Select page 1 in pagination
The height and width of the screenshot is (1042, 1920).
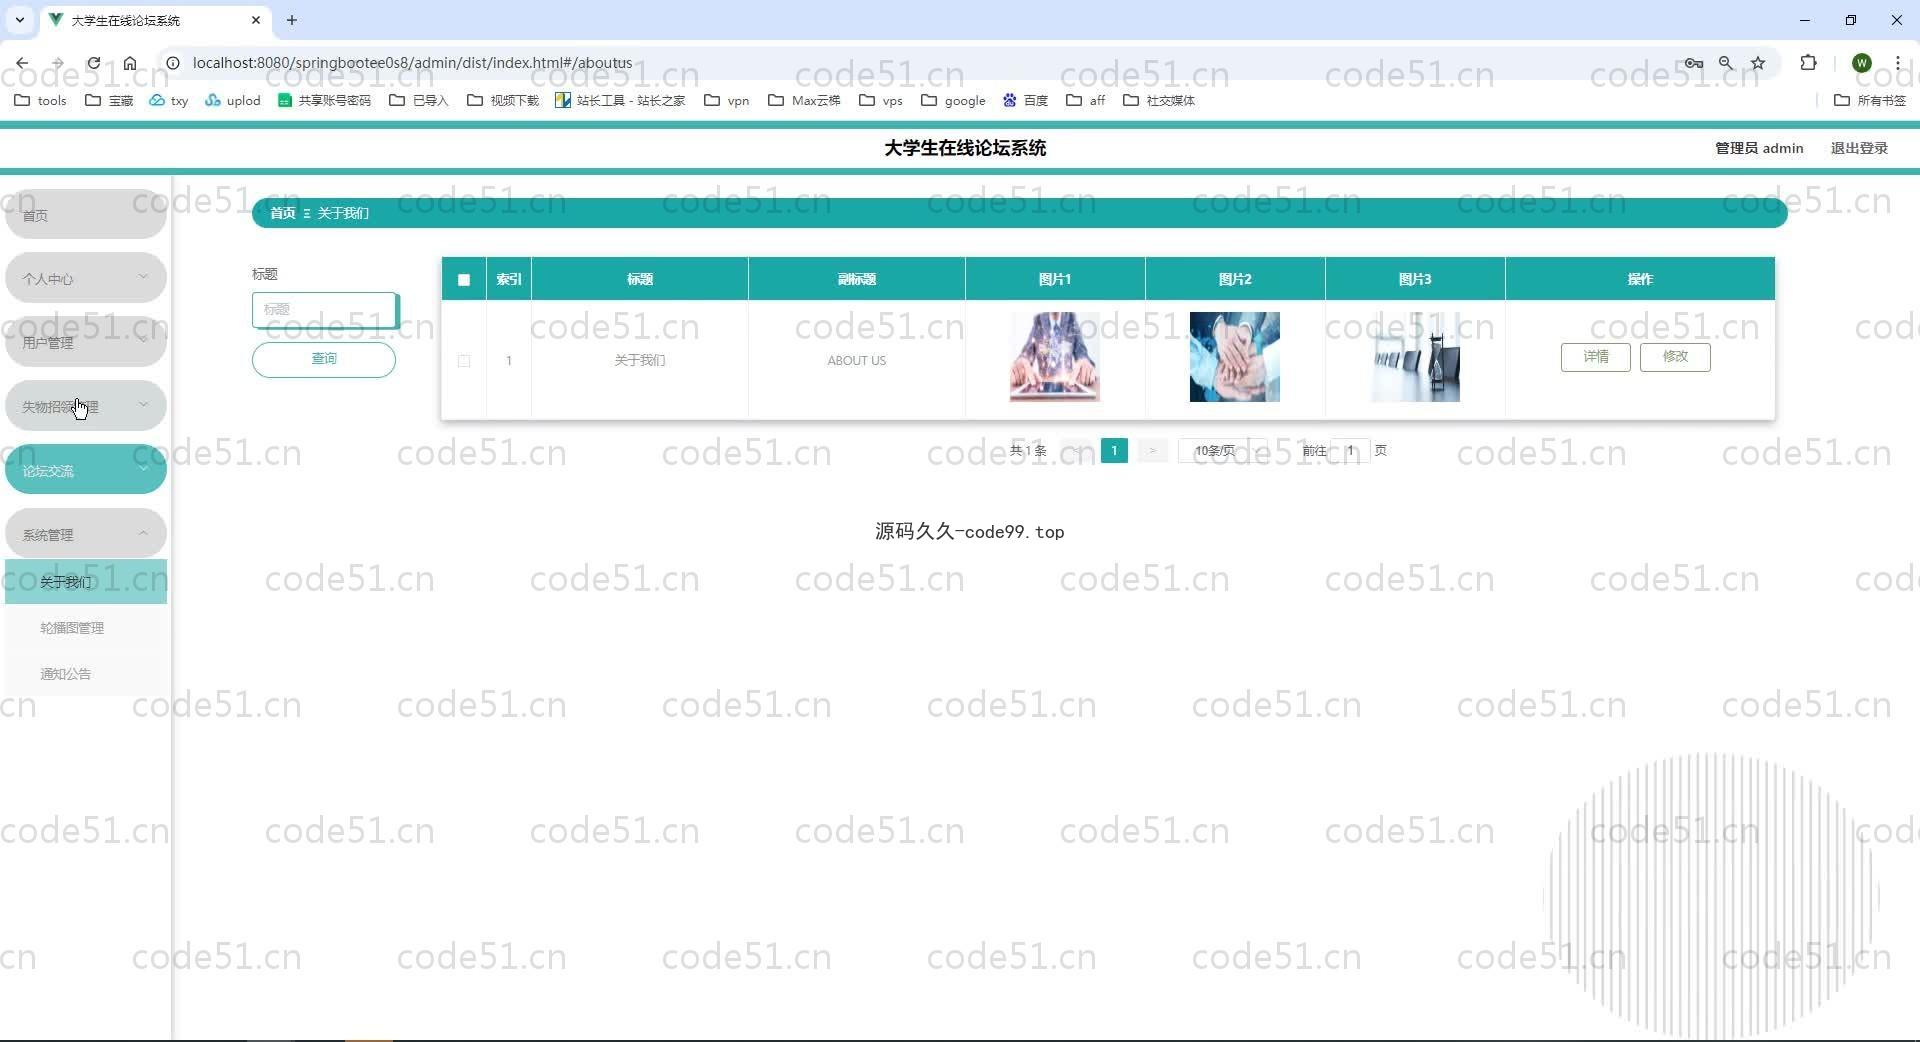(x=1114, y=451)
